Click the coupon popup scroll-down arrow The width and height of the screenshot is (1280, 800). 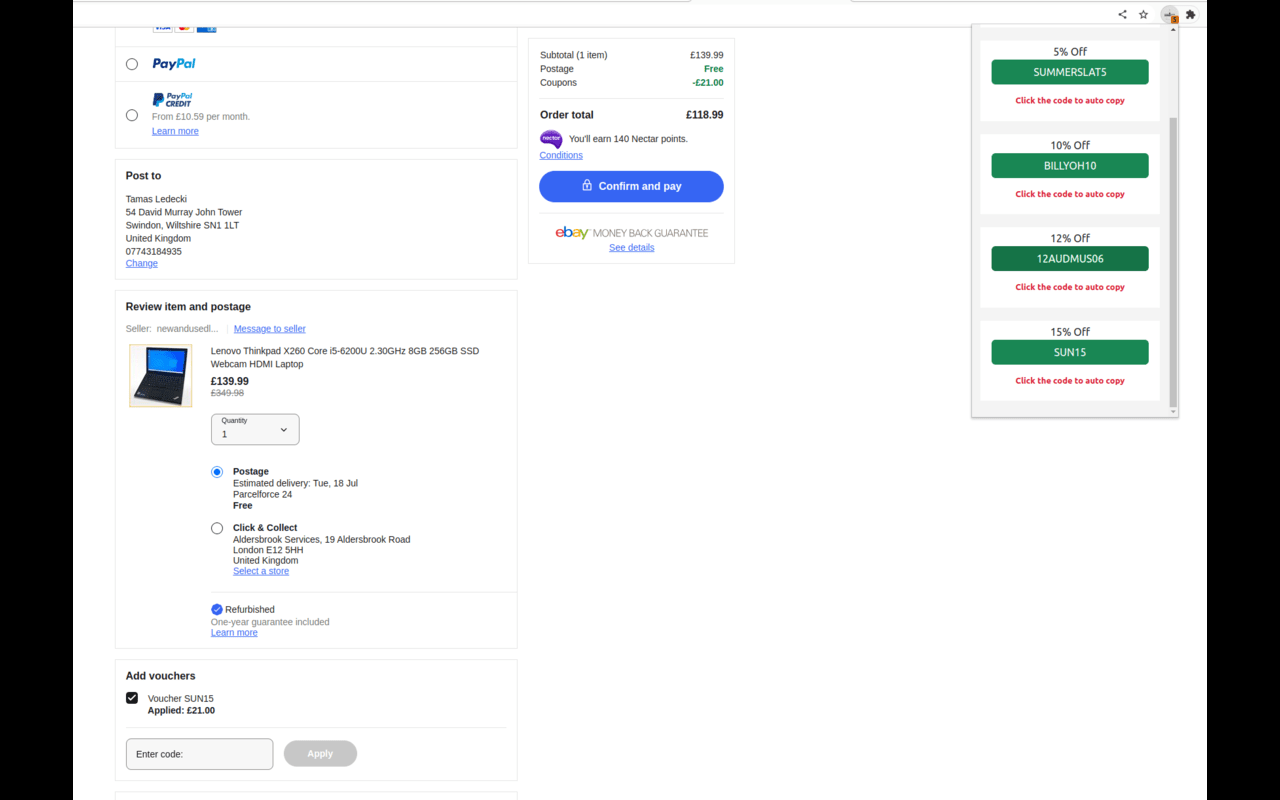coord(1174,411)
